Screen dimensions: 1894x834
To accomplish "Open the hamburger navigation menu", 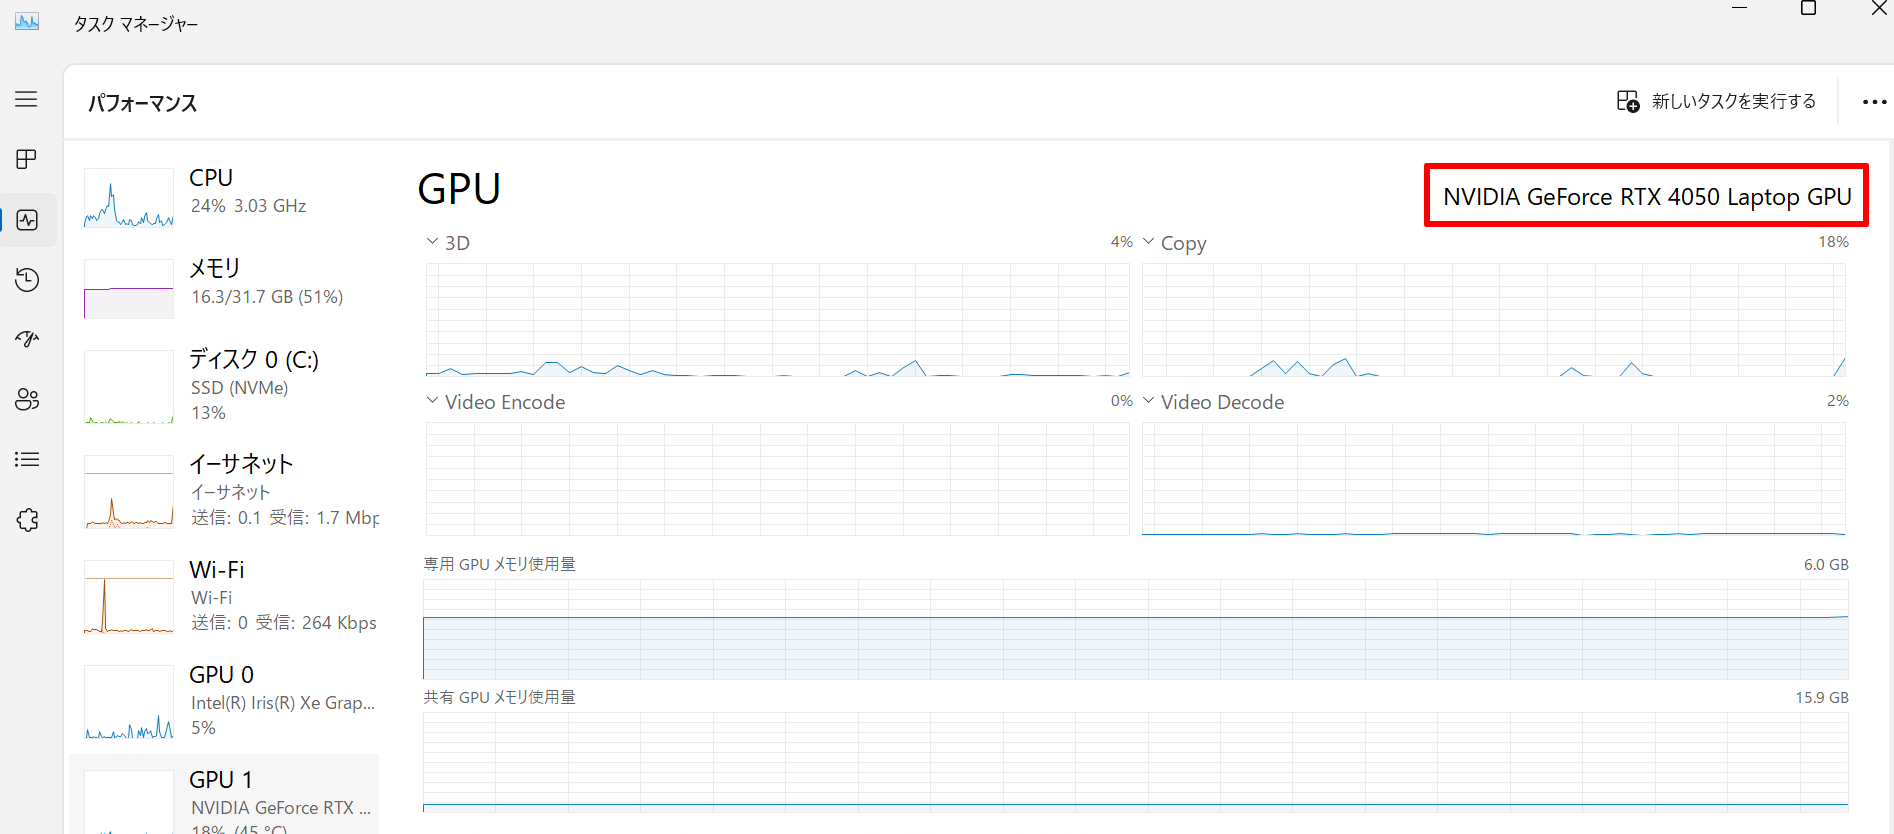I will 27,99.
